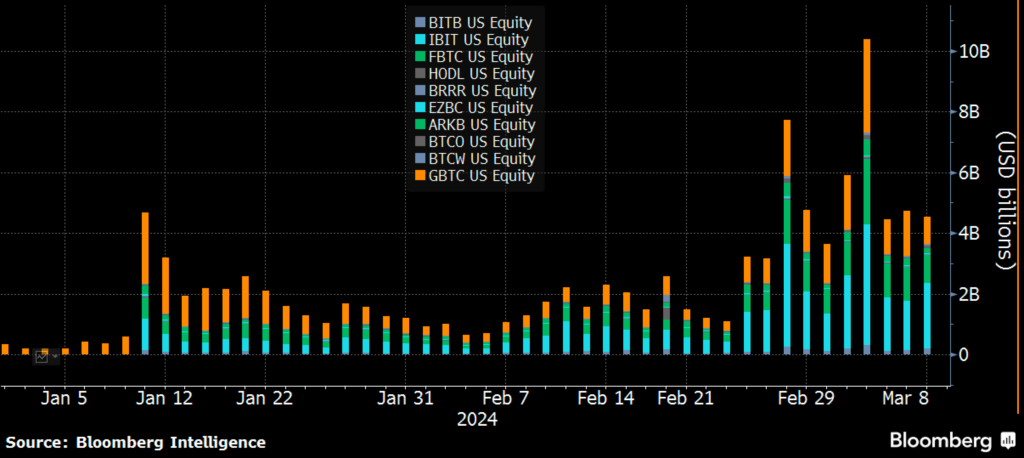Click the HODL US Equity color swatch

tap(419, 74)
